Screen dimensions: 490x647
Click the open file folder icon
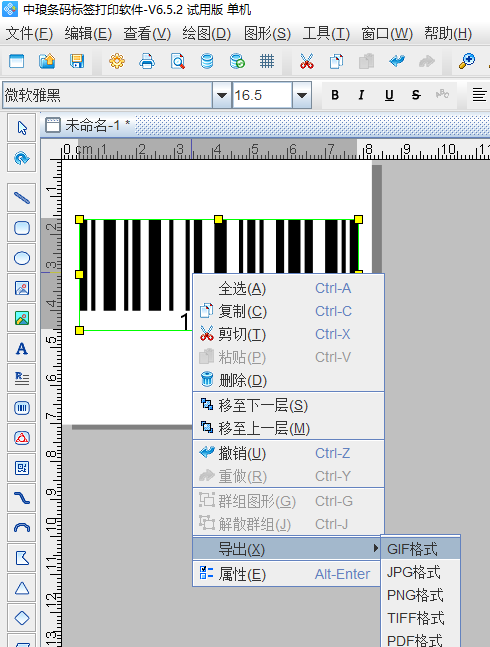(47, 61)
